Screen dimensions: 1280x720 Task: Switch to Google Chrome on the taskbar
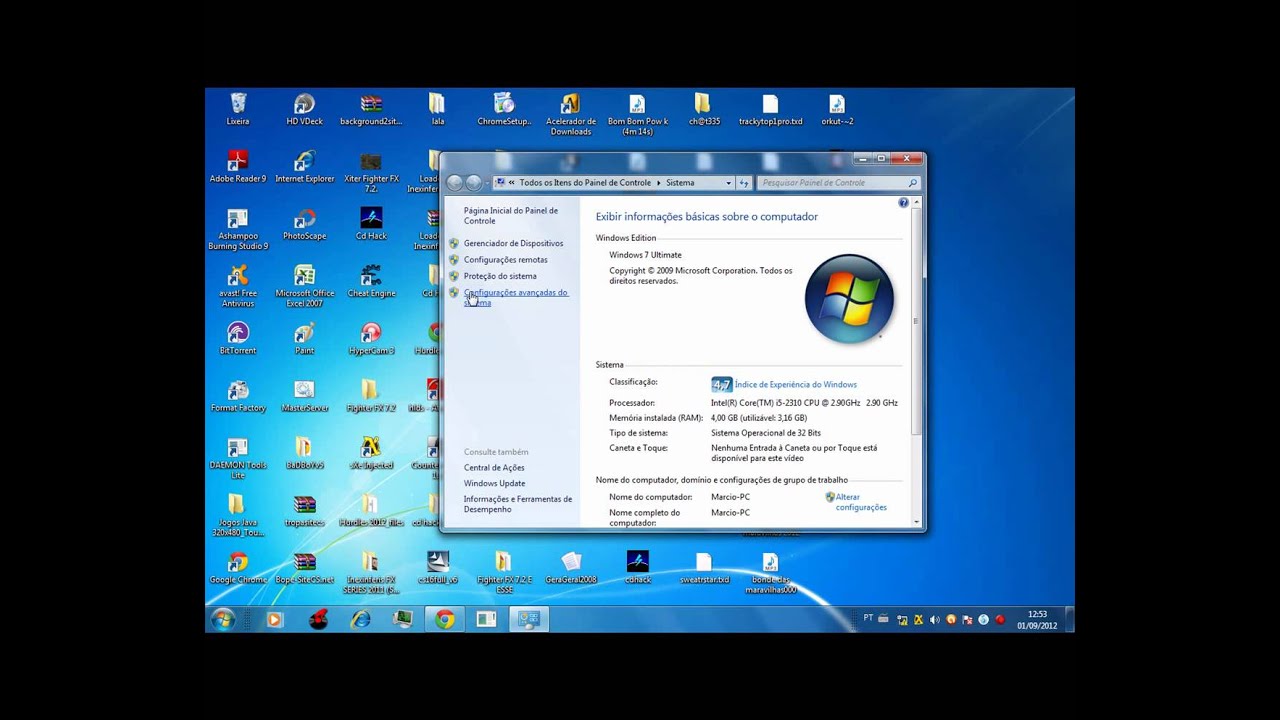tap(445, 620)
